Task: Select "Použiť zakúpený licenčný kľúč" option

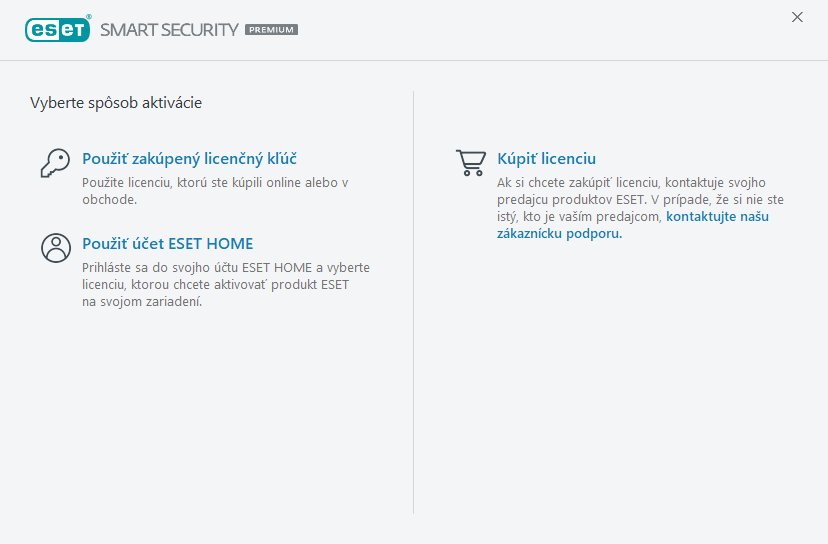Action: (189, 159)
